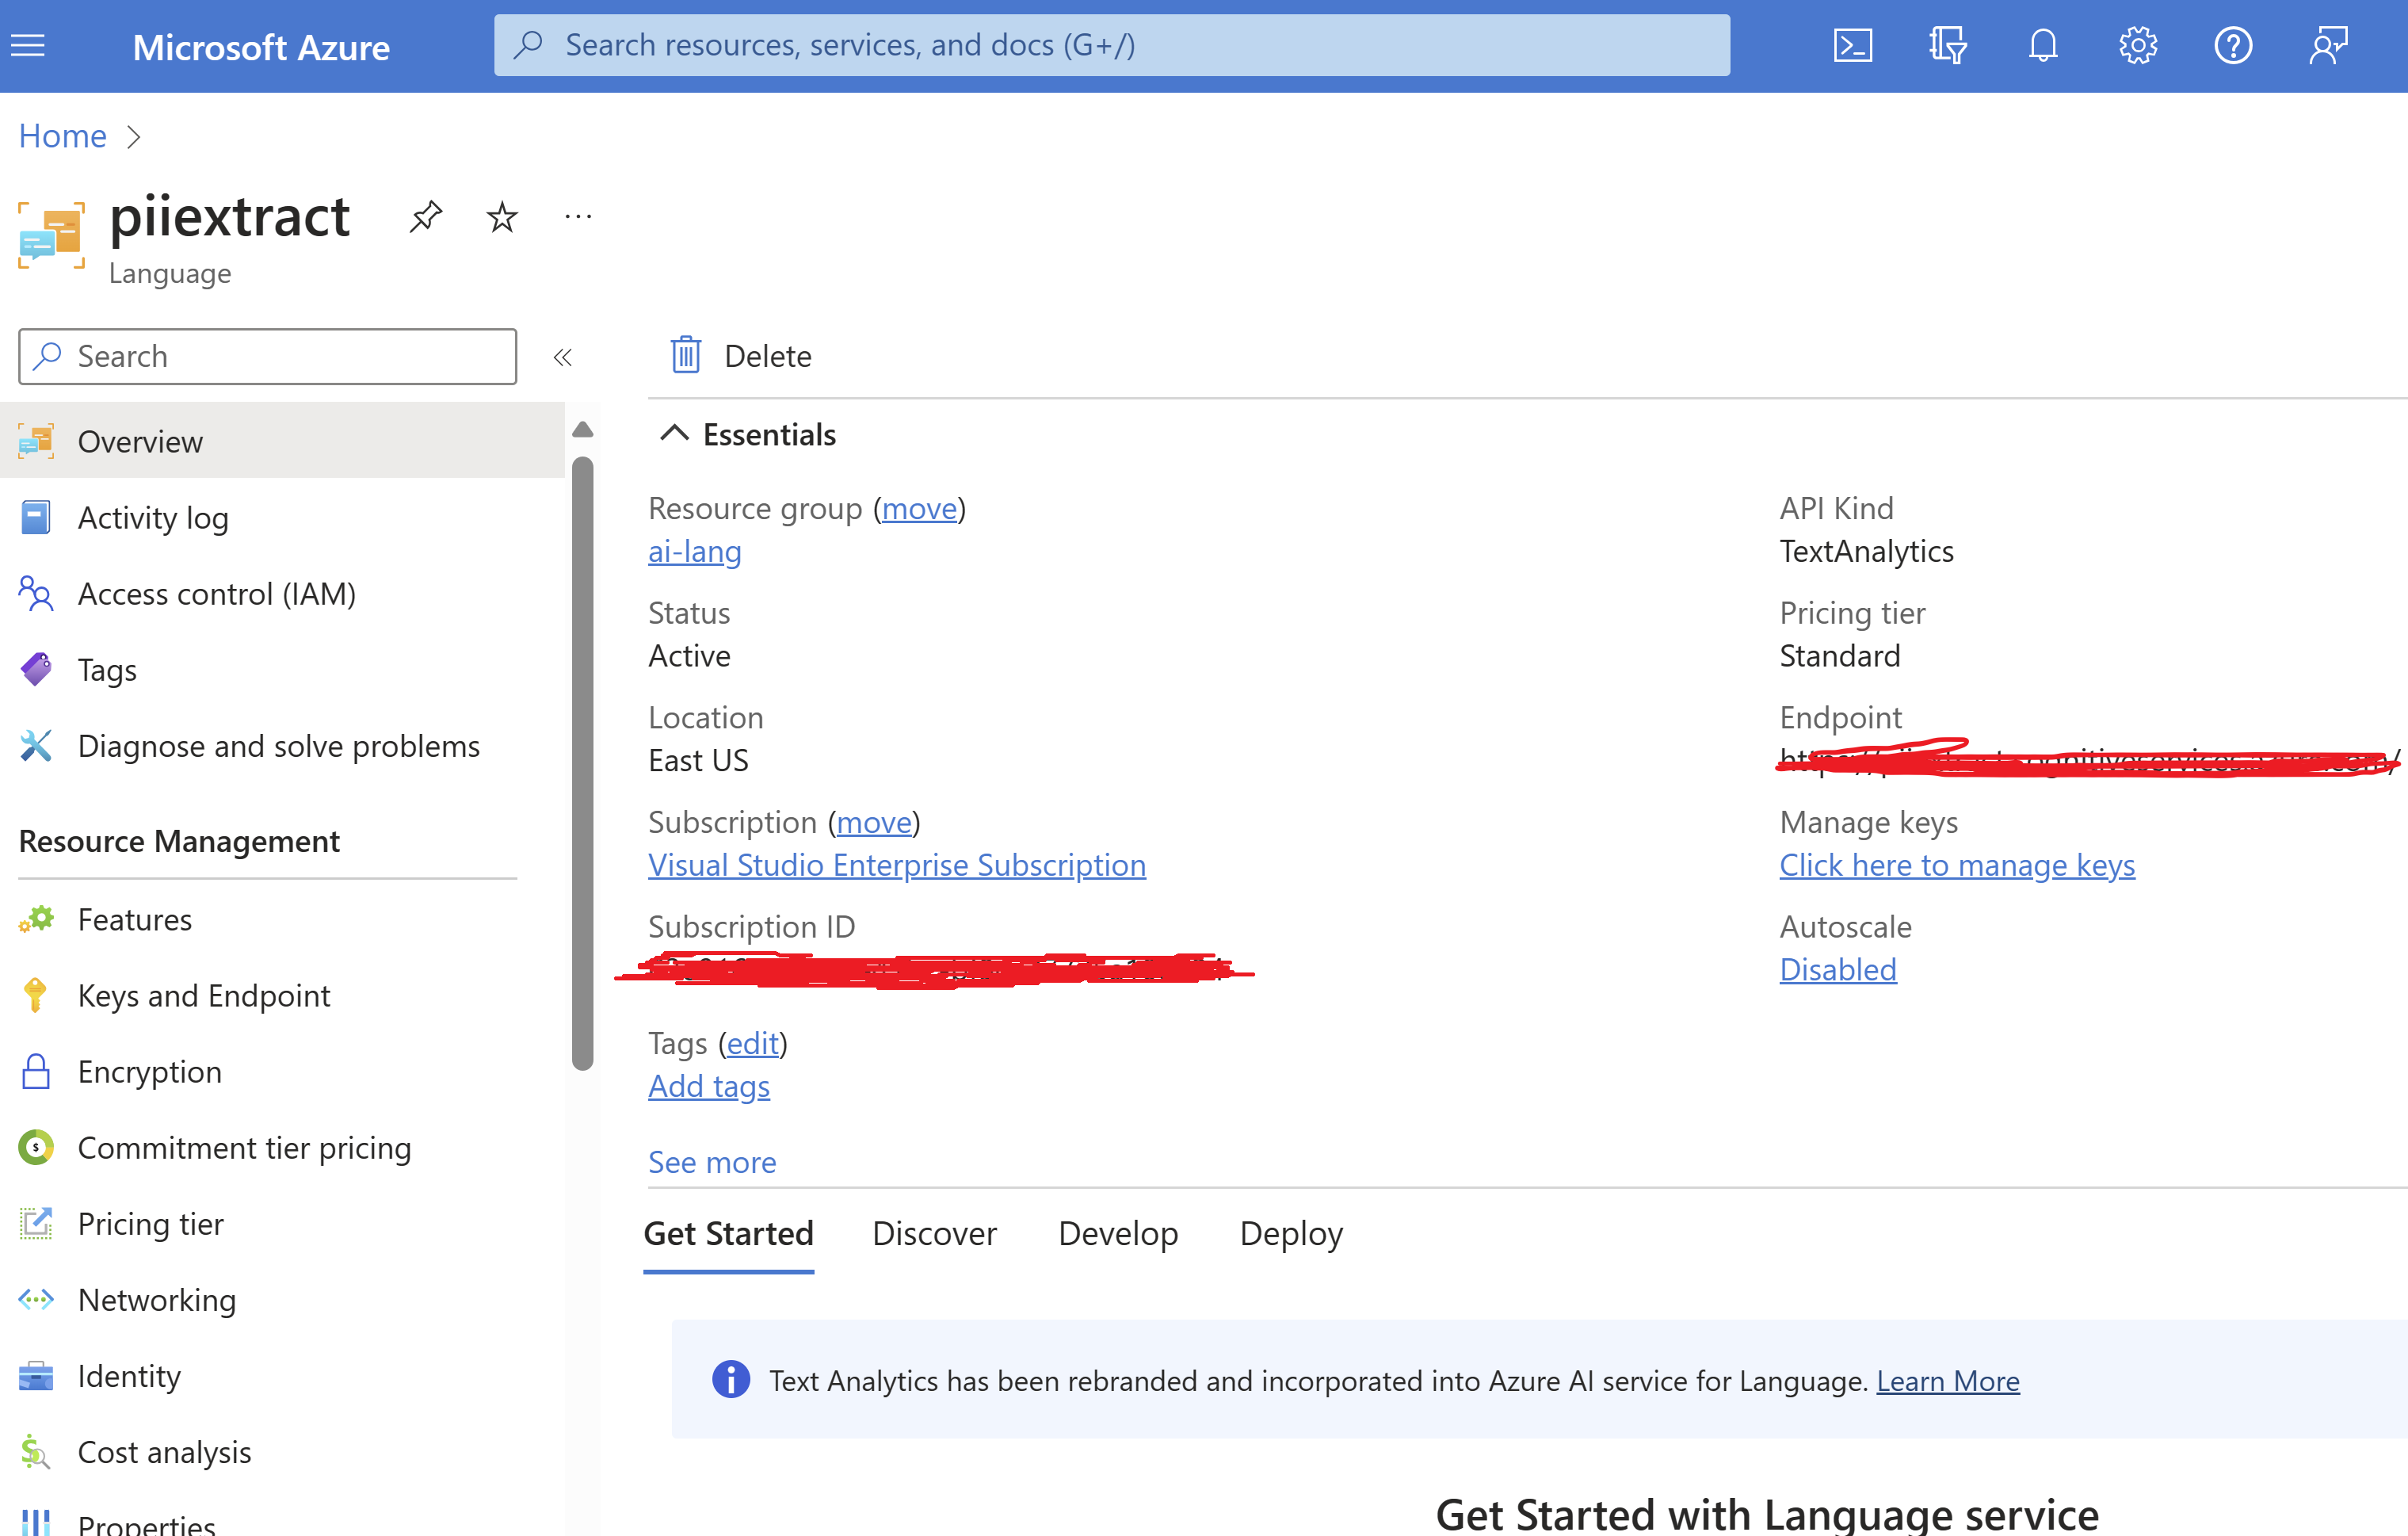Click edit link next to Tags
Screen dimensions: 2408x1536
[752, 1043]
